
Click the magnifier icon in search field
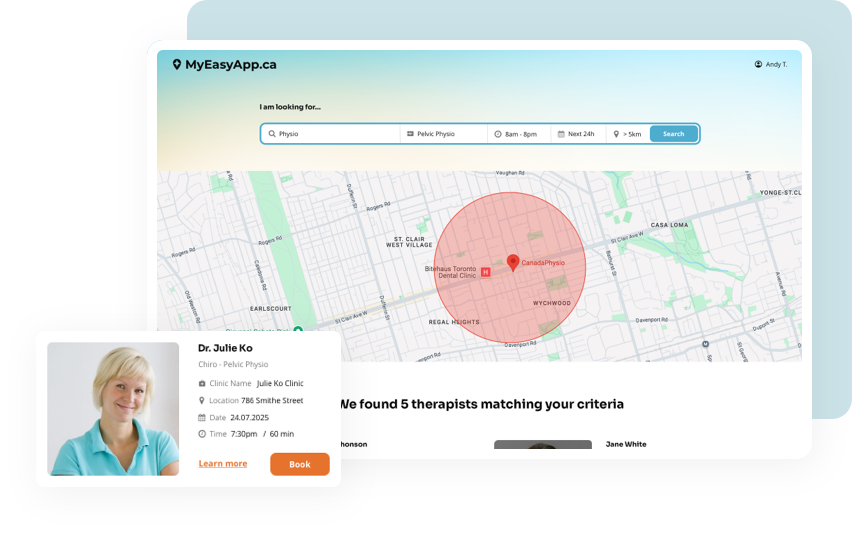pyautogui.click(x=272, y=134)
